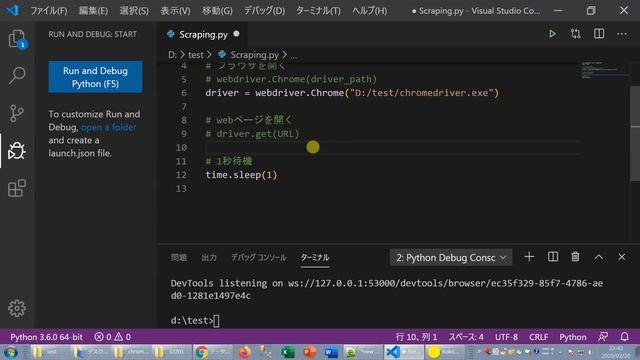This screenshot has width=640, height=360.
Task: Open the feedback icon in status bar
Action: [603, 337]
